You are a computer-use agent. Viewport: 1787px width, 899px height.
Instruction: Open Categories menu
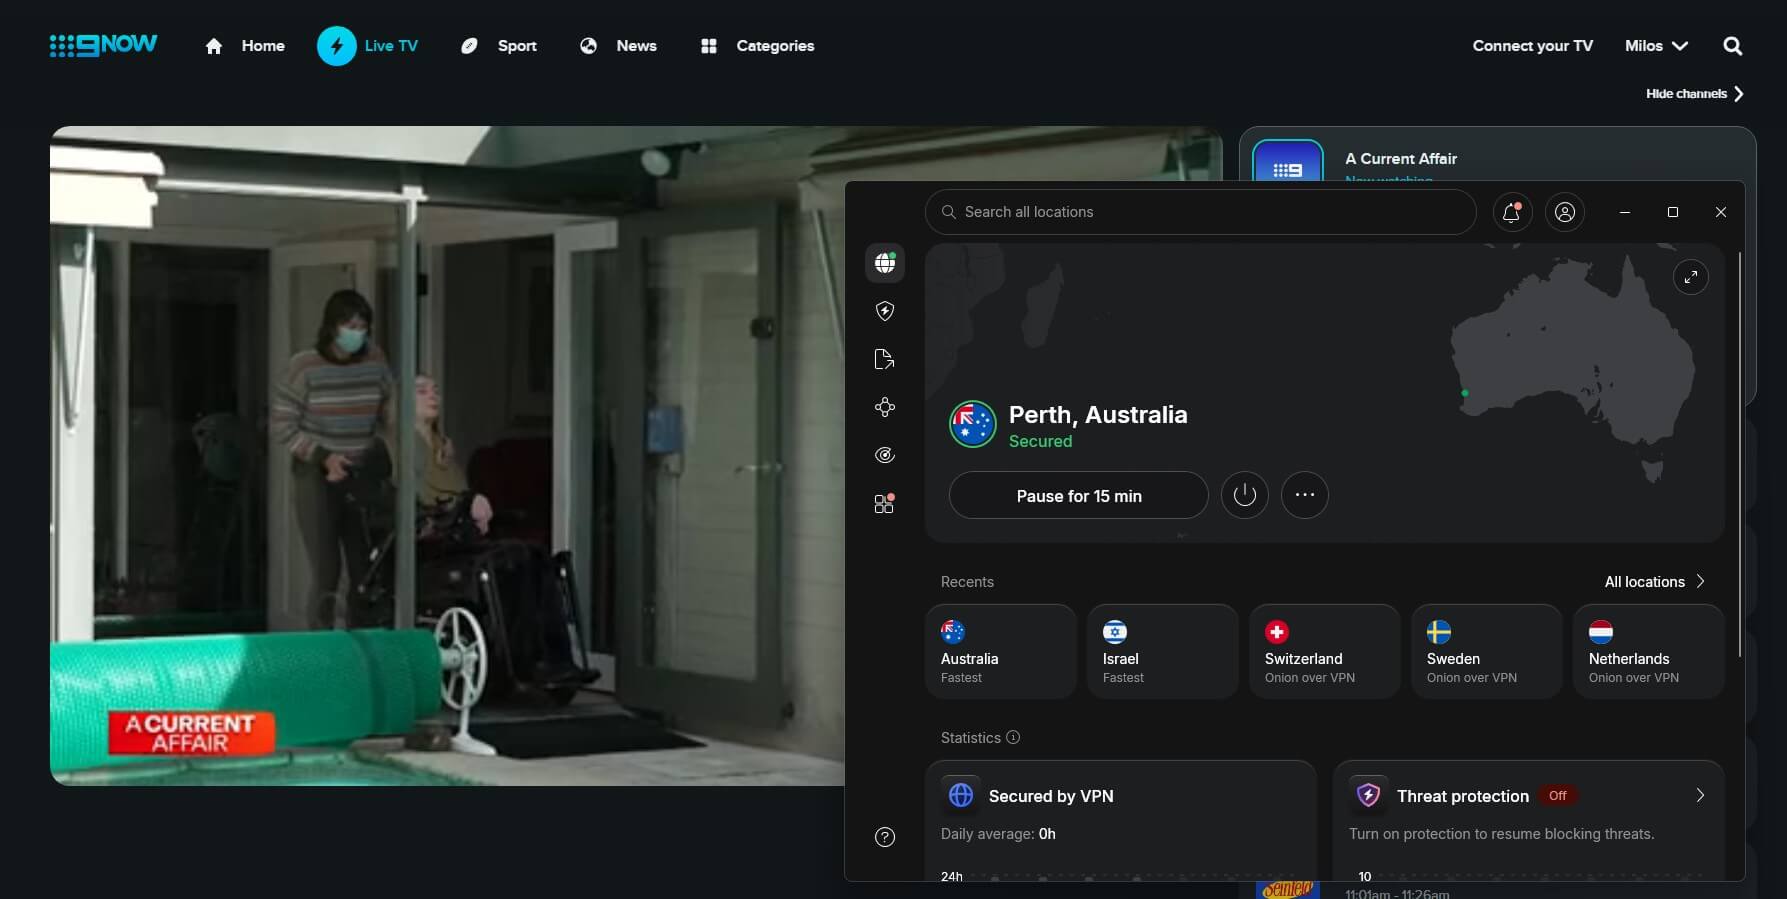(x=757, y=46)
